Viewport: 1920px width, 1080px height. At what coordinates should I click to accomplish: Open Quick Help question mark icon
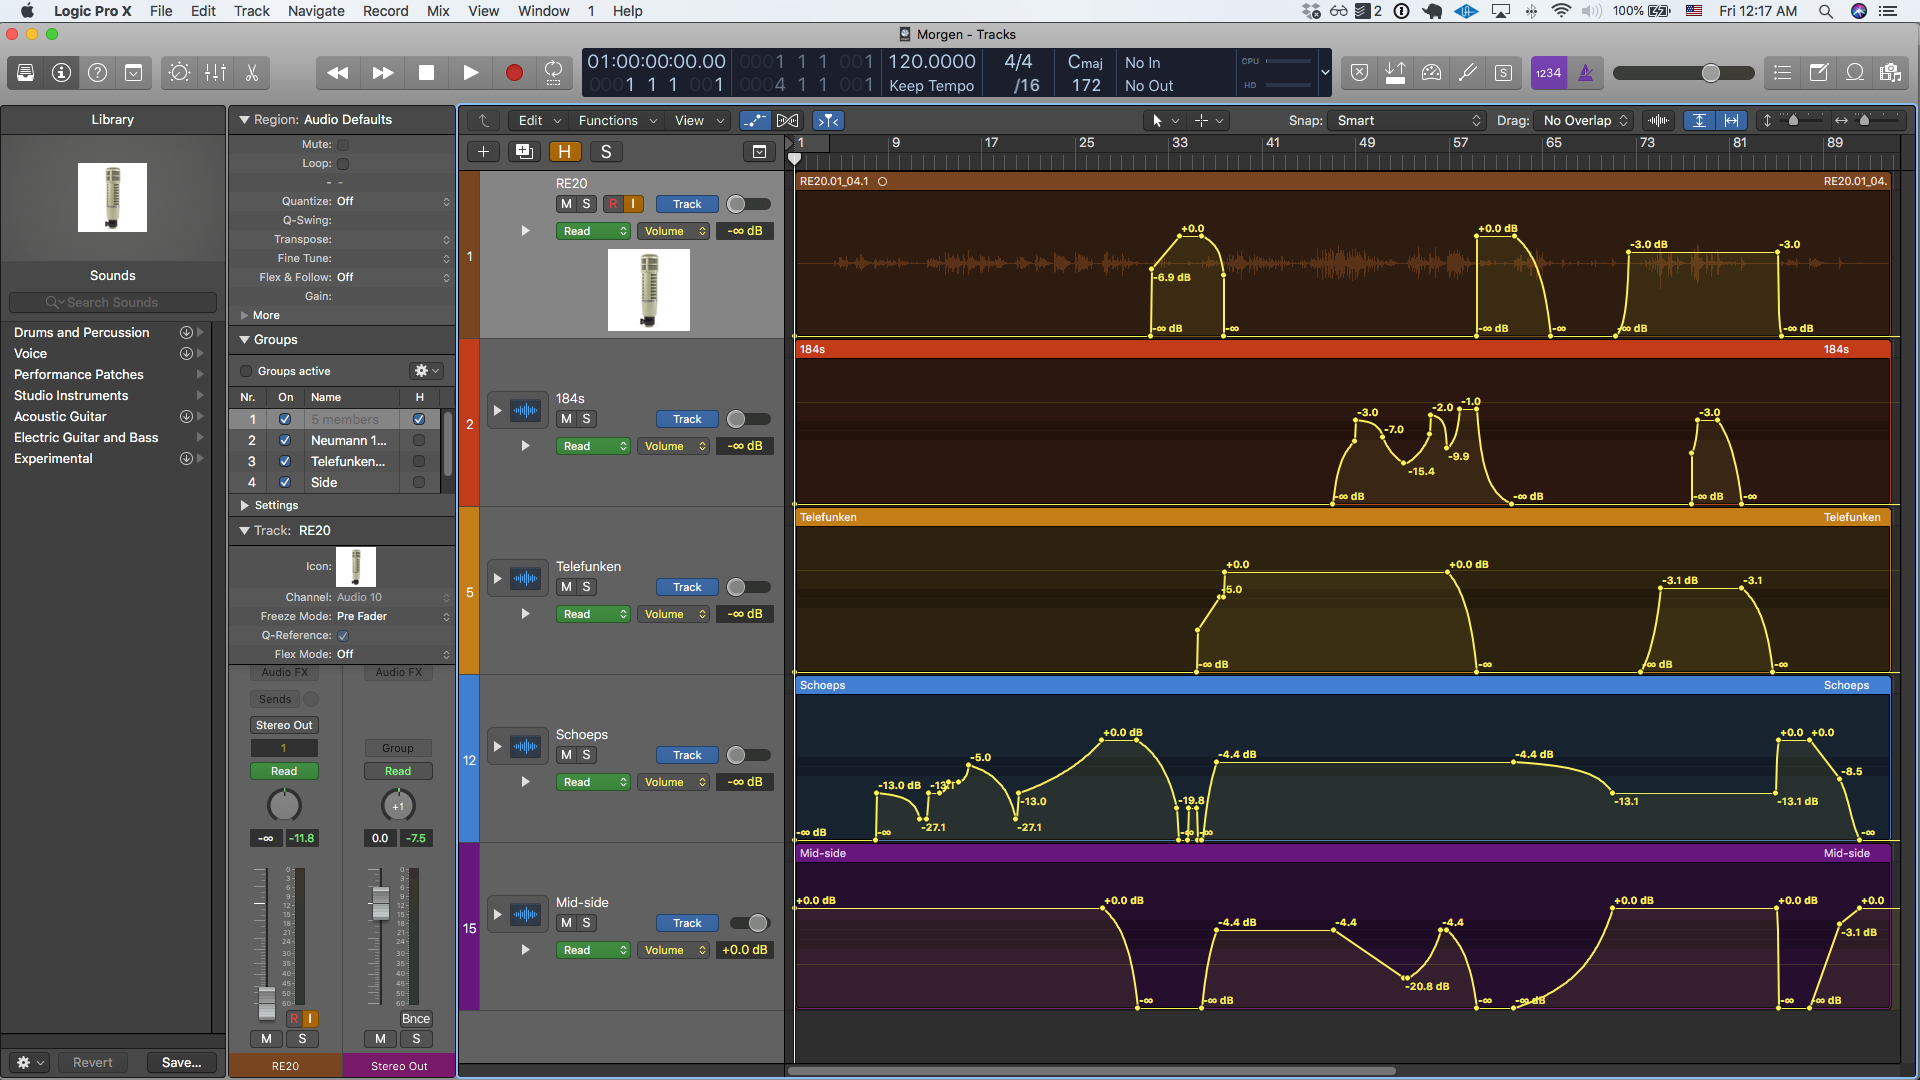tap(98, 73)
